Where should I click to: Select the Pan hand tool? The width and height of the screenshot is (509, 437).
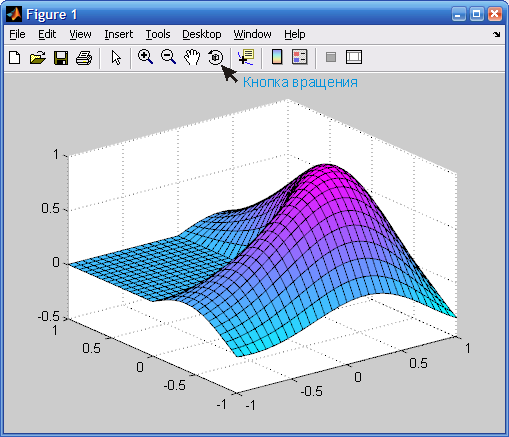[x=192, y=57]
